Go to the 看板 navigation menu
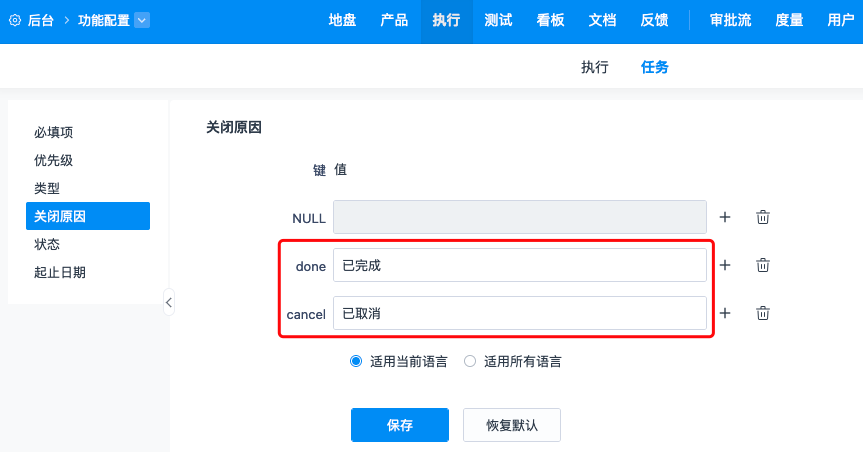863x452 pixels. pyautogui.click(x=550, y=20)
